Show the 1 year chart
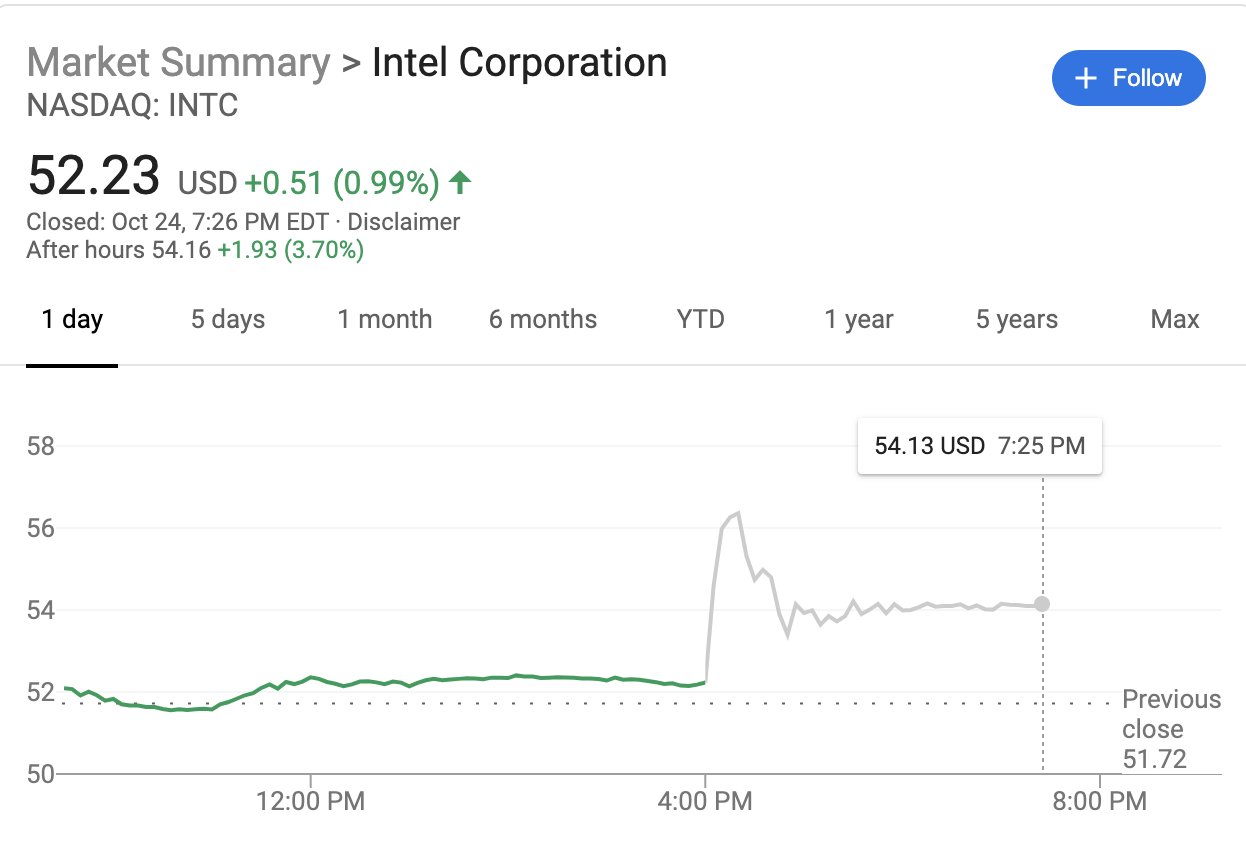 tap(859, 320)
